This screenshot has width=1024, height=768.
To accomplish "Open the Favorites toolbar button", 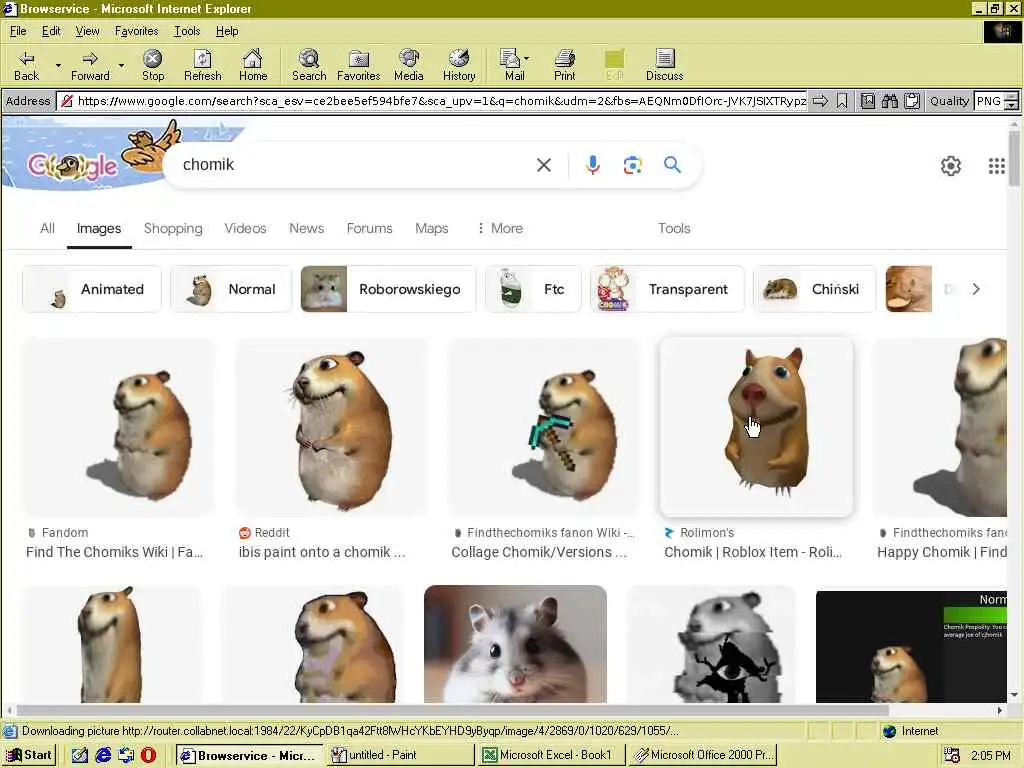I will pos(359,65).
